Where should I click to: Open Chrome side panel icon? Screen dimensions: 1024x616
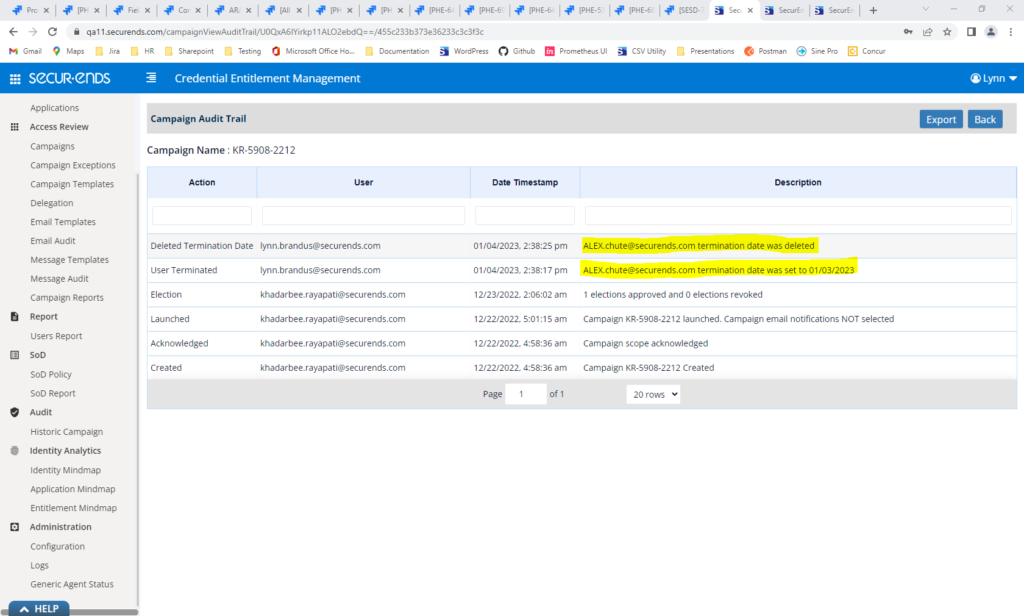[971, 31]
